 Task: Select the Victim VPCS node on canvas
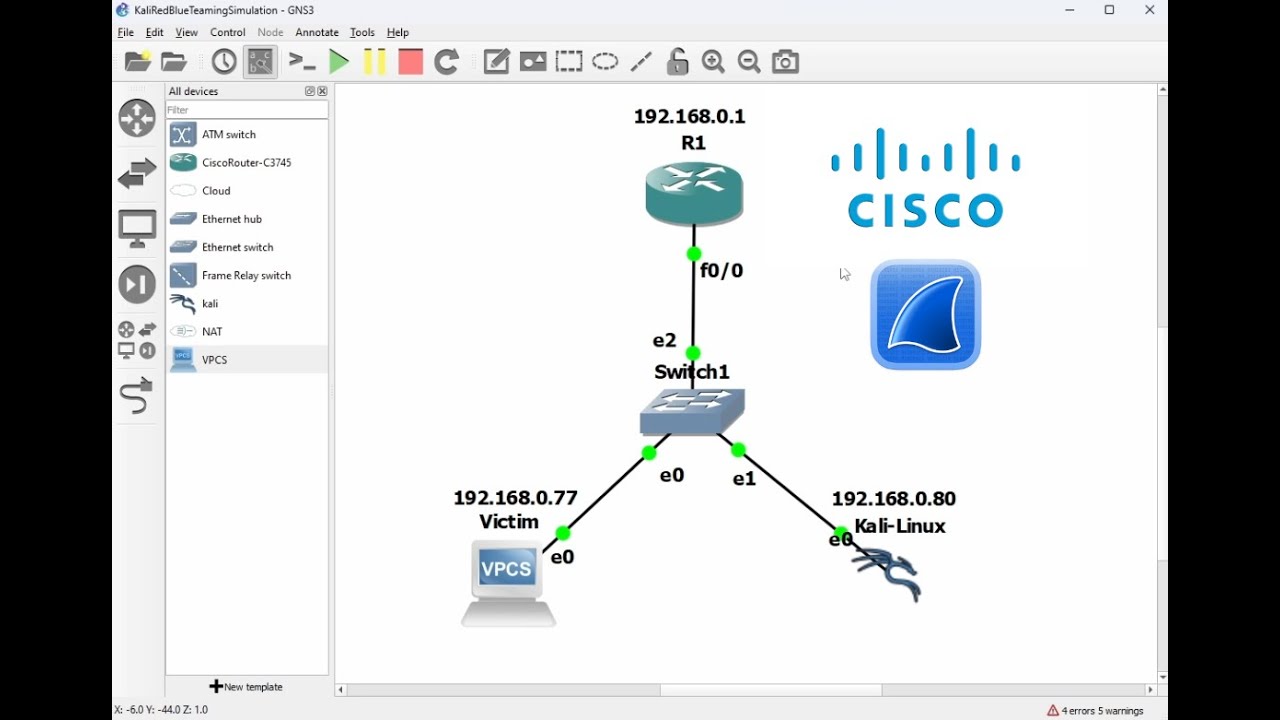click(x=508, y=584)
